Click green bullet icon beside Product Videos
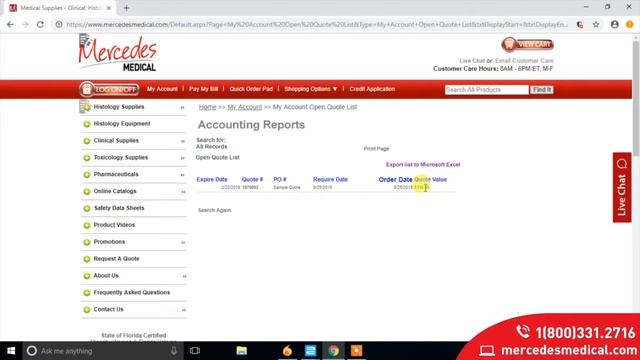The width and height of the screenshot is (640, 360). [x=87, y=225]
